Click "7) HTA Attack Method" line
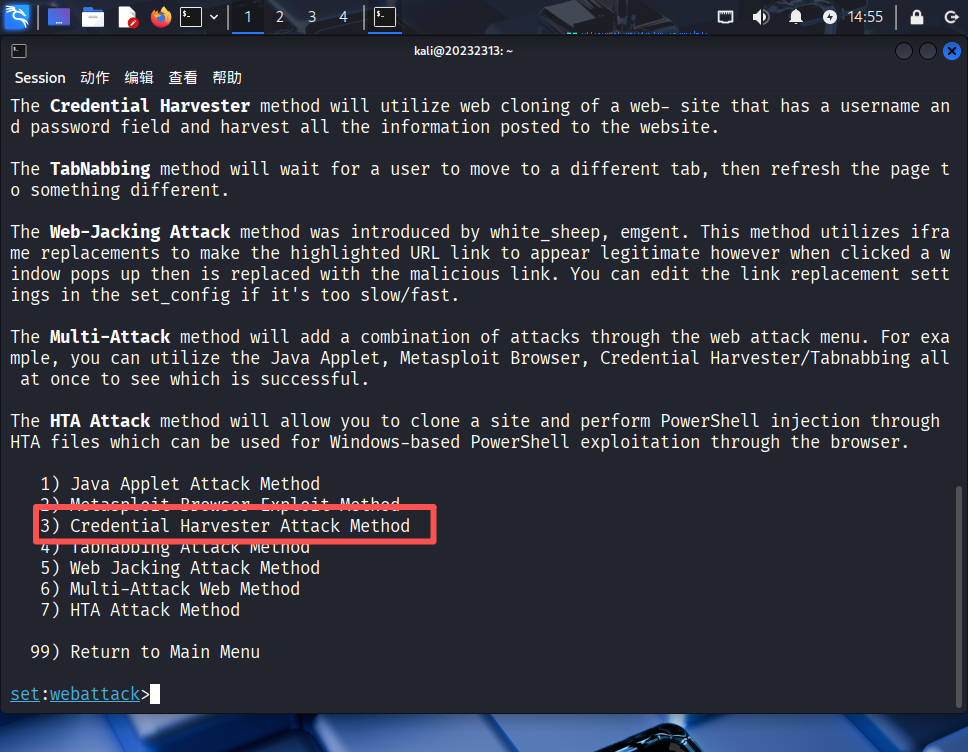This screenshot has height=752, width=968. pyautogui.click(x=140, y=609)
